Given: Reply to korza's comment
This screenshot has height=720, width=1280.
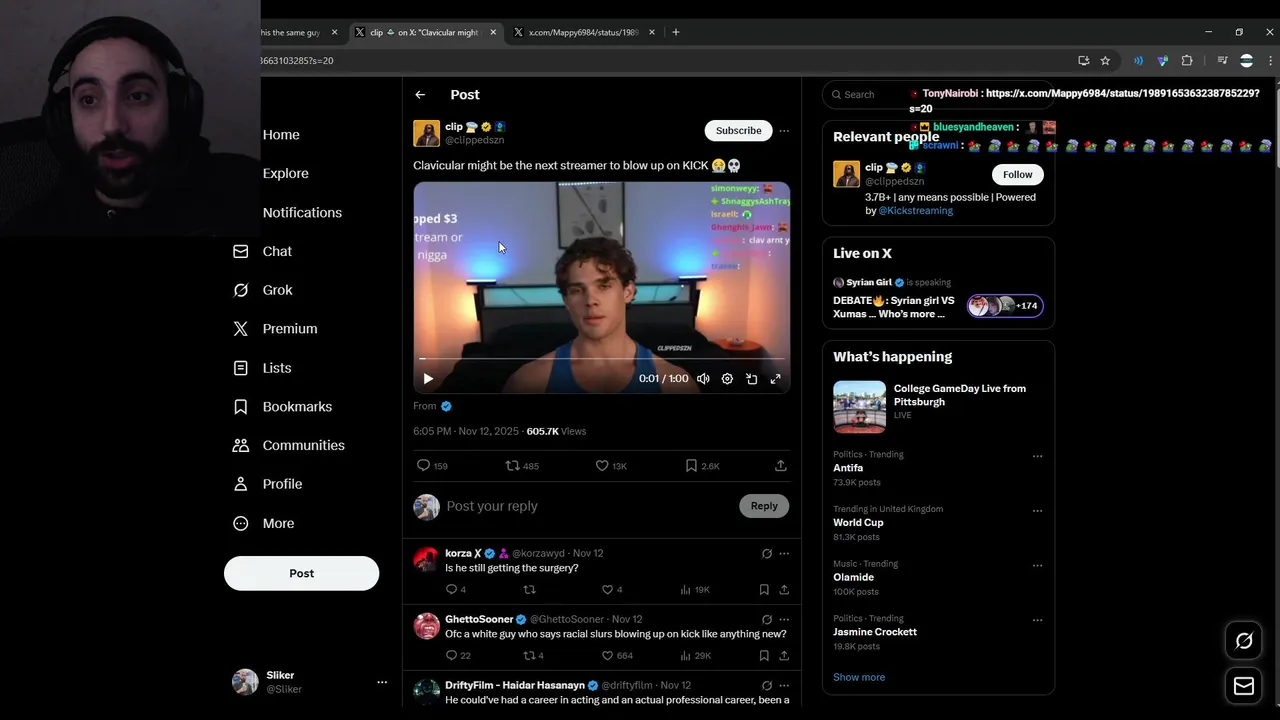Looking at the screenshot, I should pos(451,590).
